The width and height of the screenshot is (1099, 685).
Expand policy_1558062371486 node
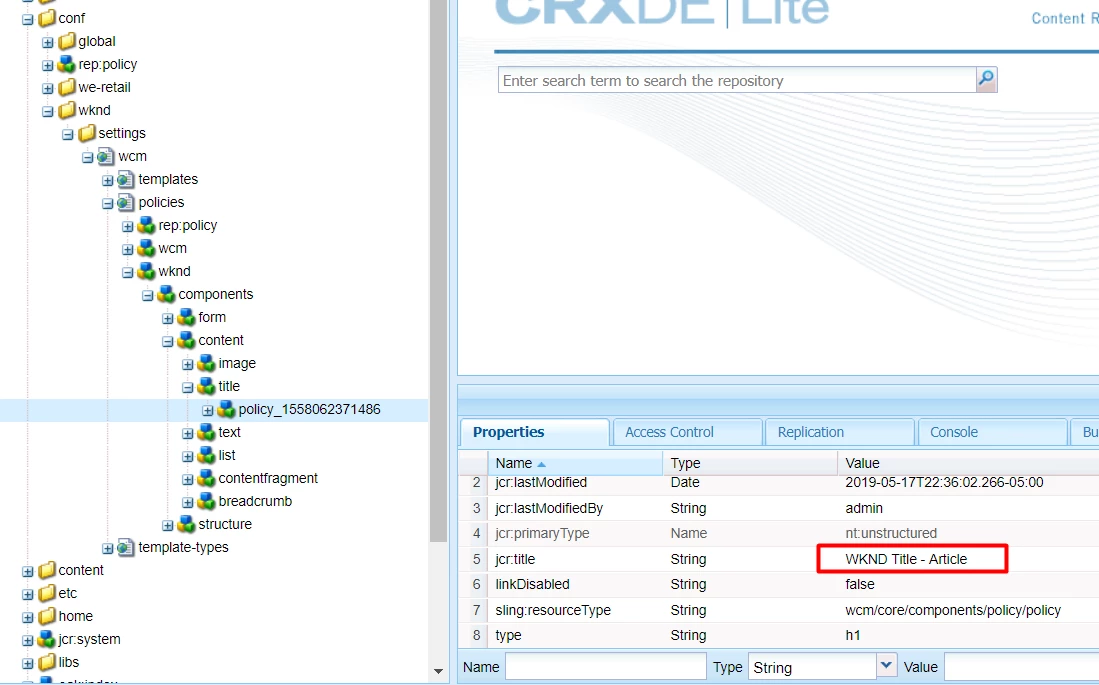coord(207,410)
